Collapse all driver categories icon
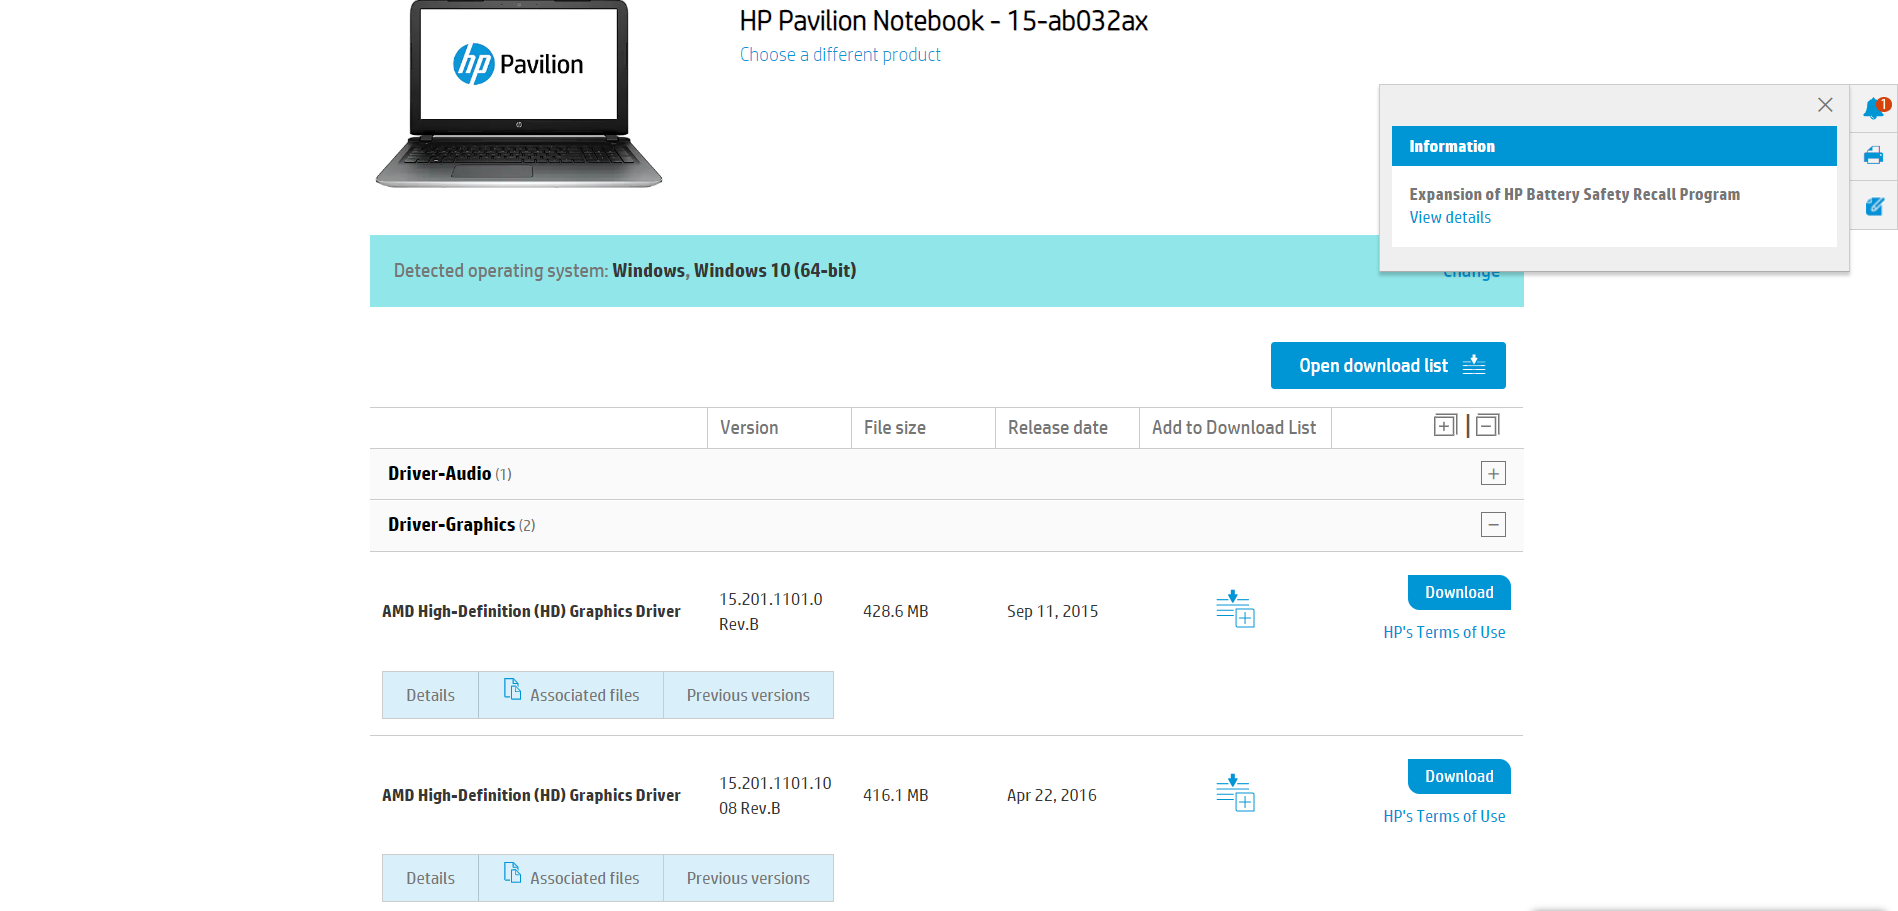 click(1488, 426)
